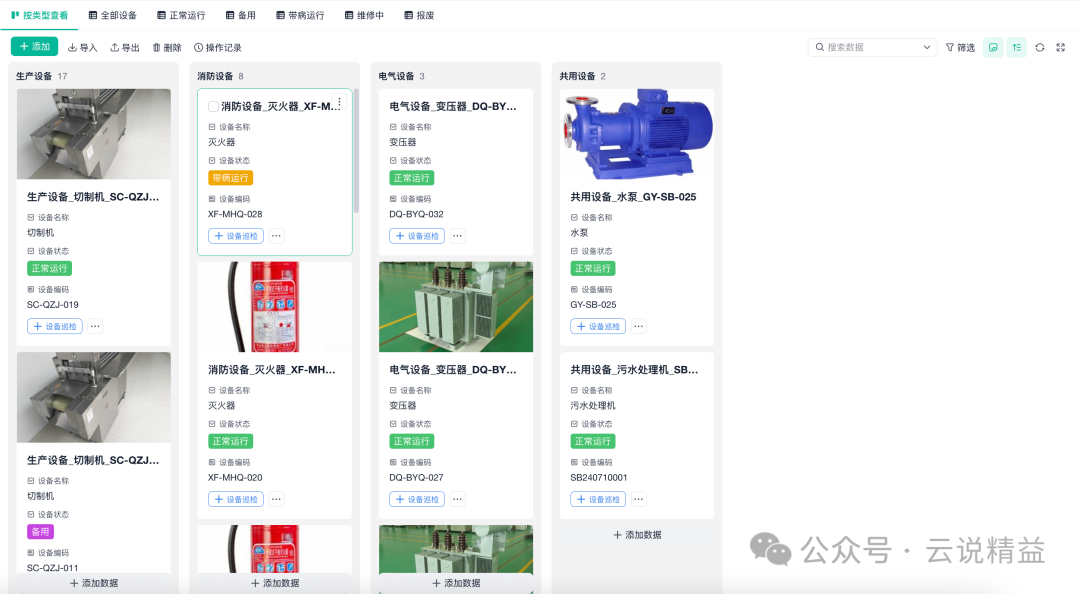The height and width of the screenshot is (594, 1080).
Task: Open card title 共用设备_污水处理机_SB...
Action: tap(634, 369)
